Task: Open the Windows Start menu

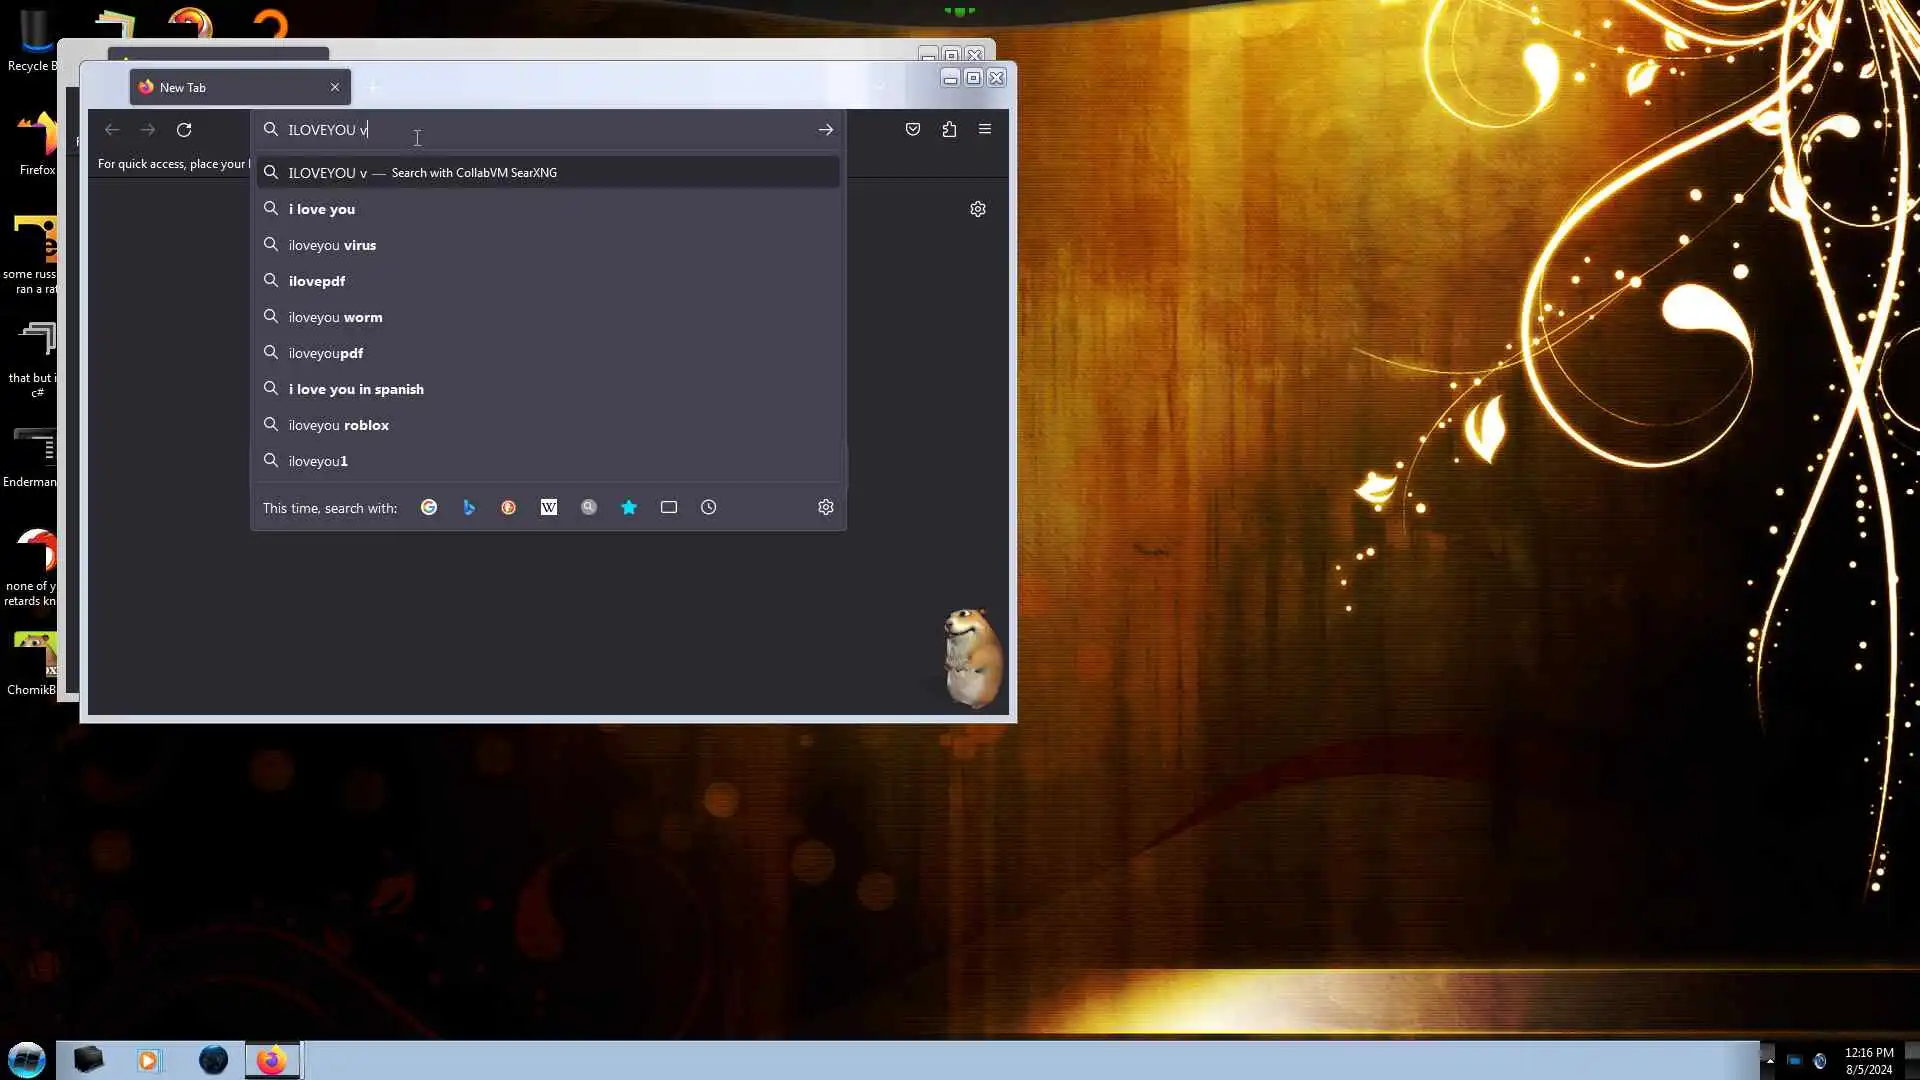Action: pyautogui.click(x=27, y=1060)
